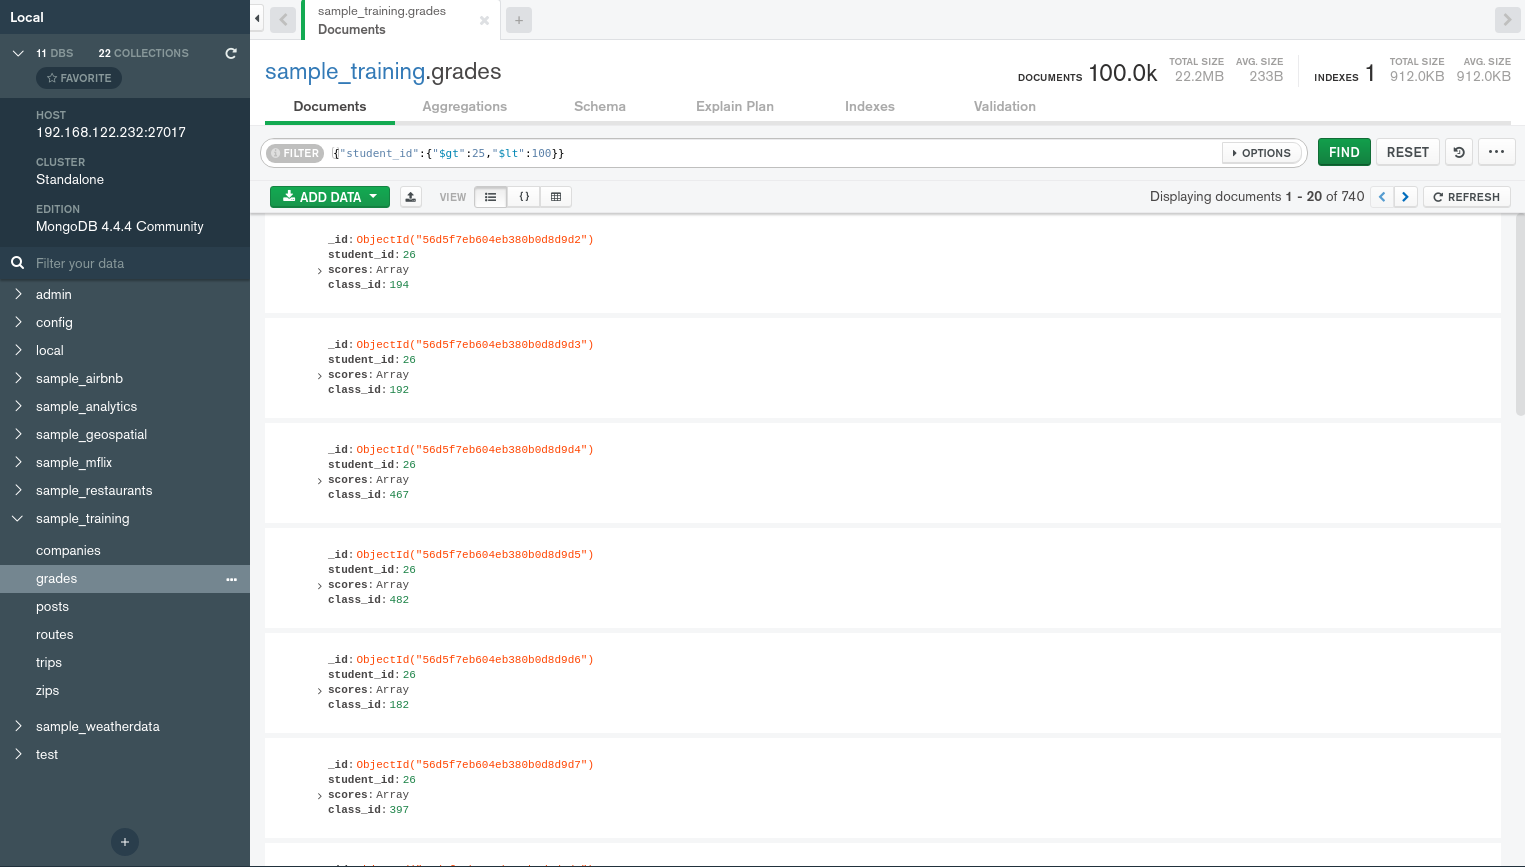The height and width of the screenshot is (867, 1525).
Task: Expand scores array of class_id 182 document
Action: tap(320, 691)
